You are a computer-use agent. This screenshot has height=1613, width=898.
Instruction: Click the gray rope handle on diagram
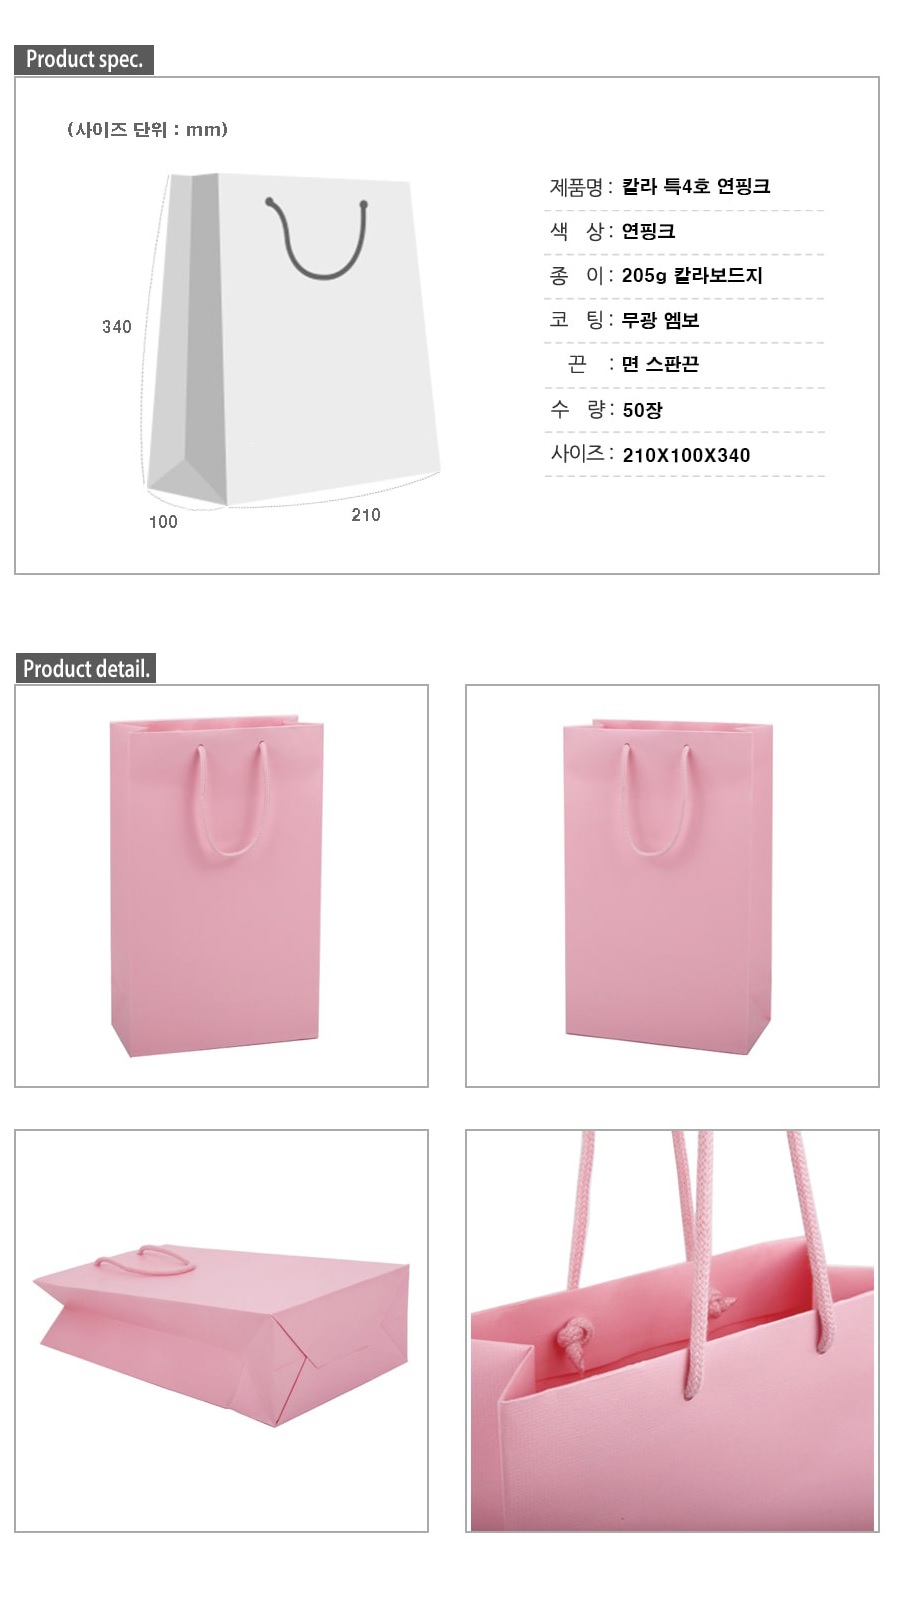[x=317, y=238]
